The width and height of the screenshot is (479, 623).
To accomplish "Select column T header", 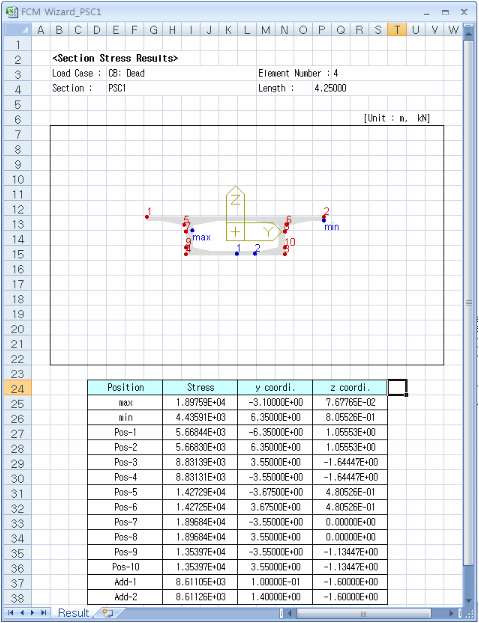I will coord(397,30).
